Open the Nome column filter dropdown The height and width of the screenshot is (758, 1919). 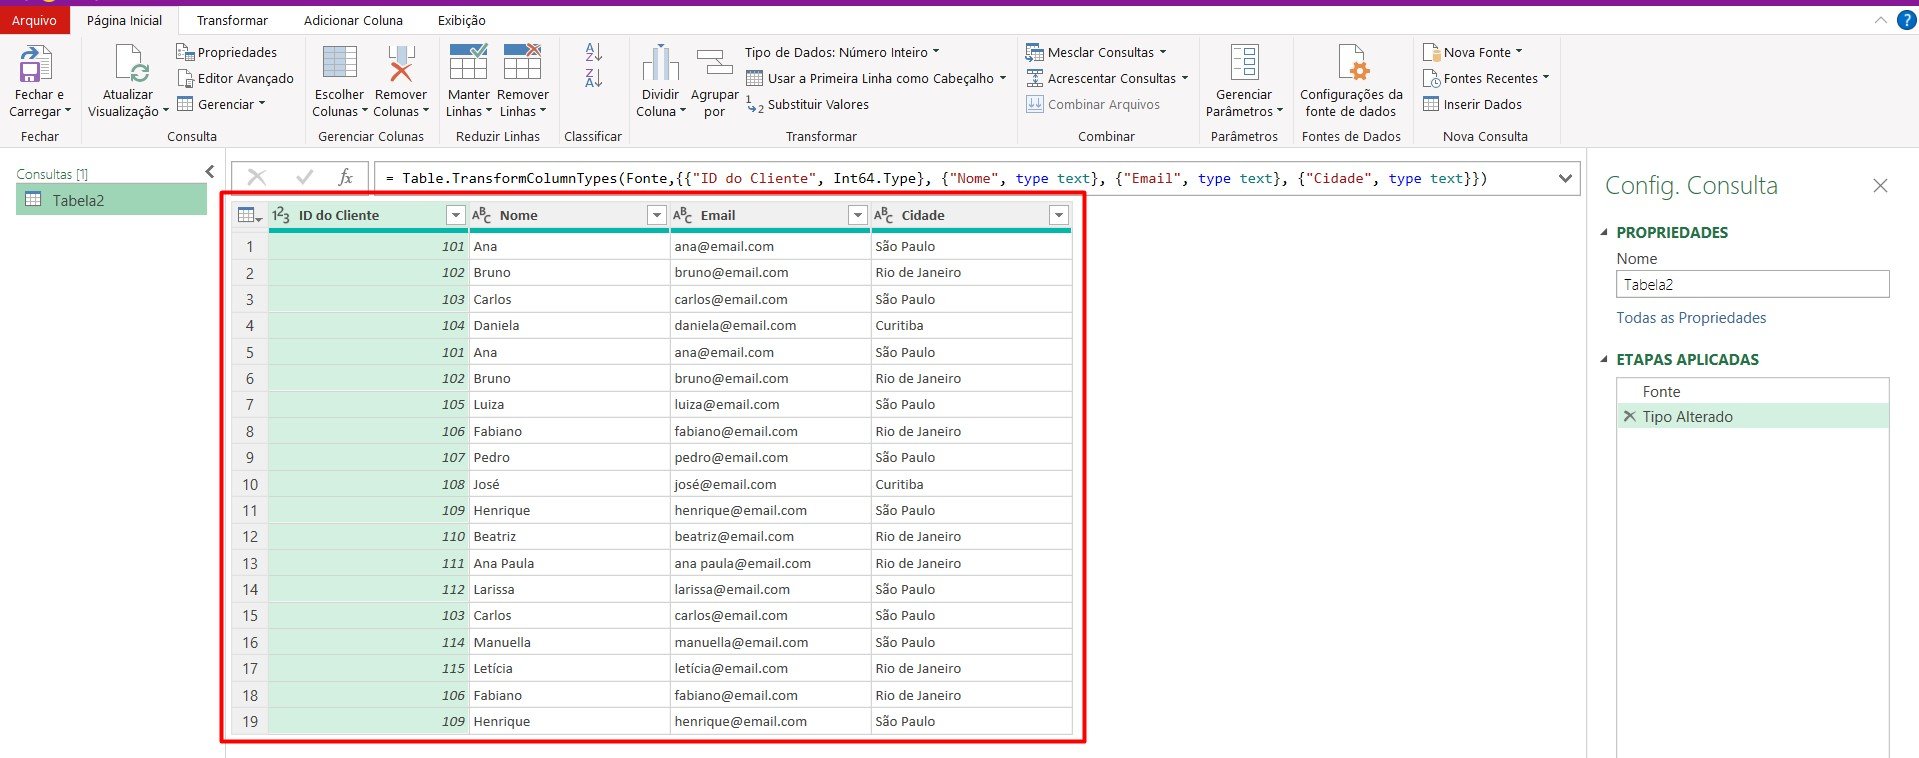[657, 215]
